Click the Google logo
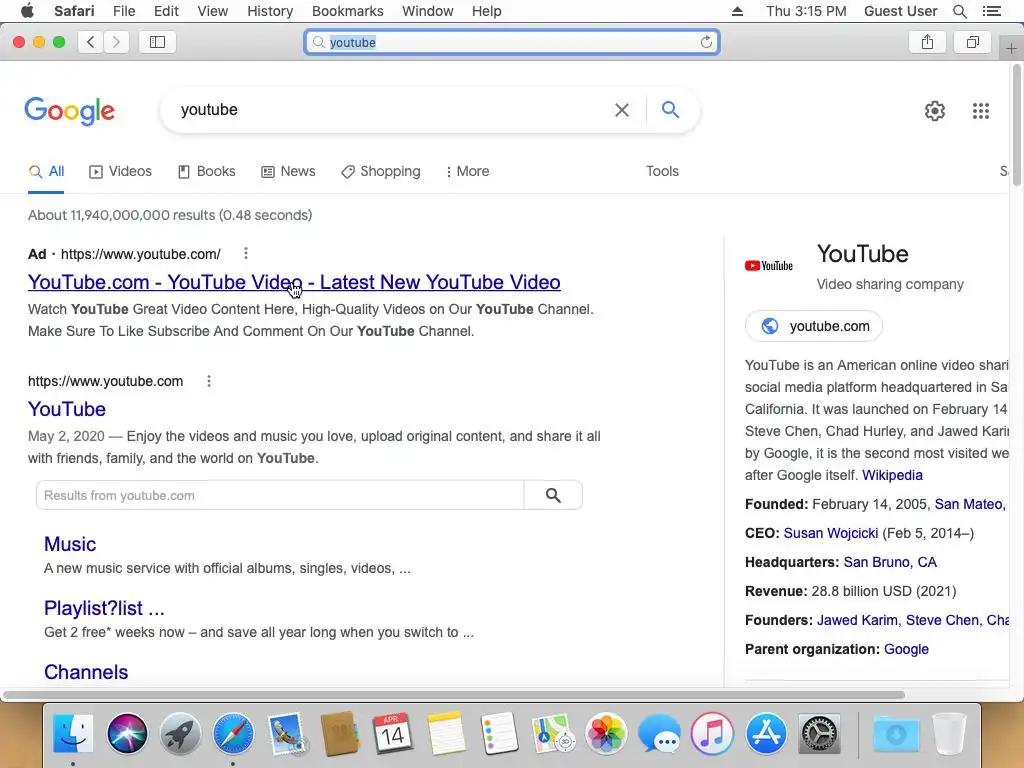The height and width of the screenshot is (768, 1024). (70, 111)
